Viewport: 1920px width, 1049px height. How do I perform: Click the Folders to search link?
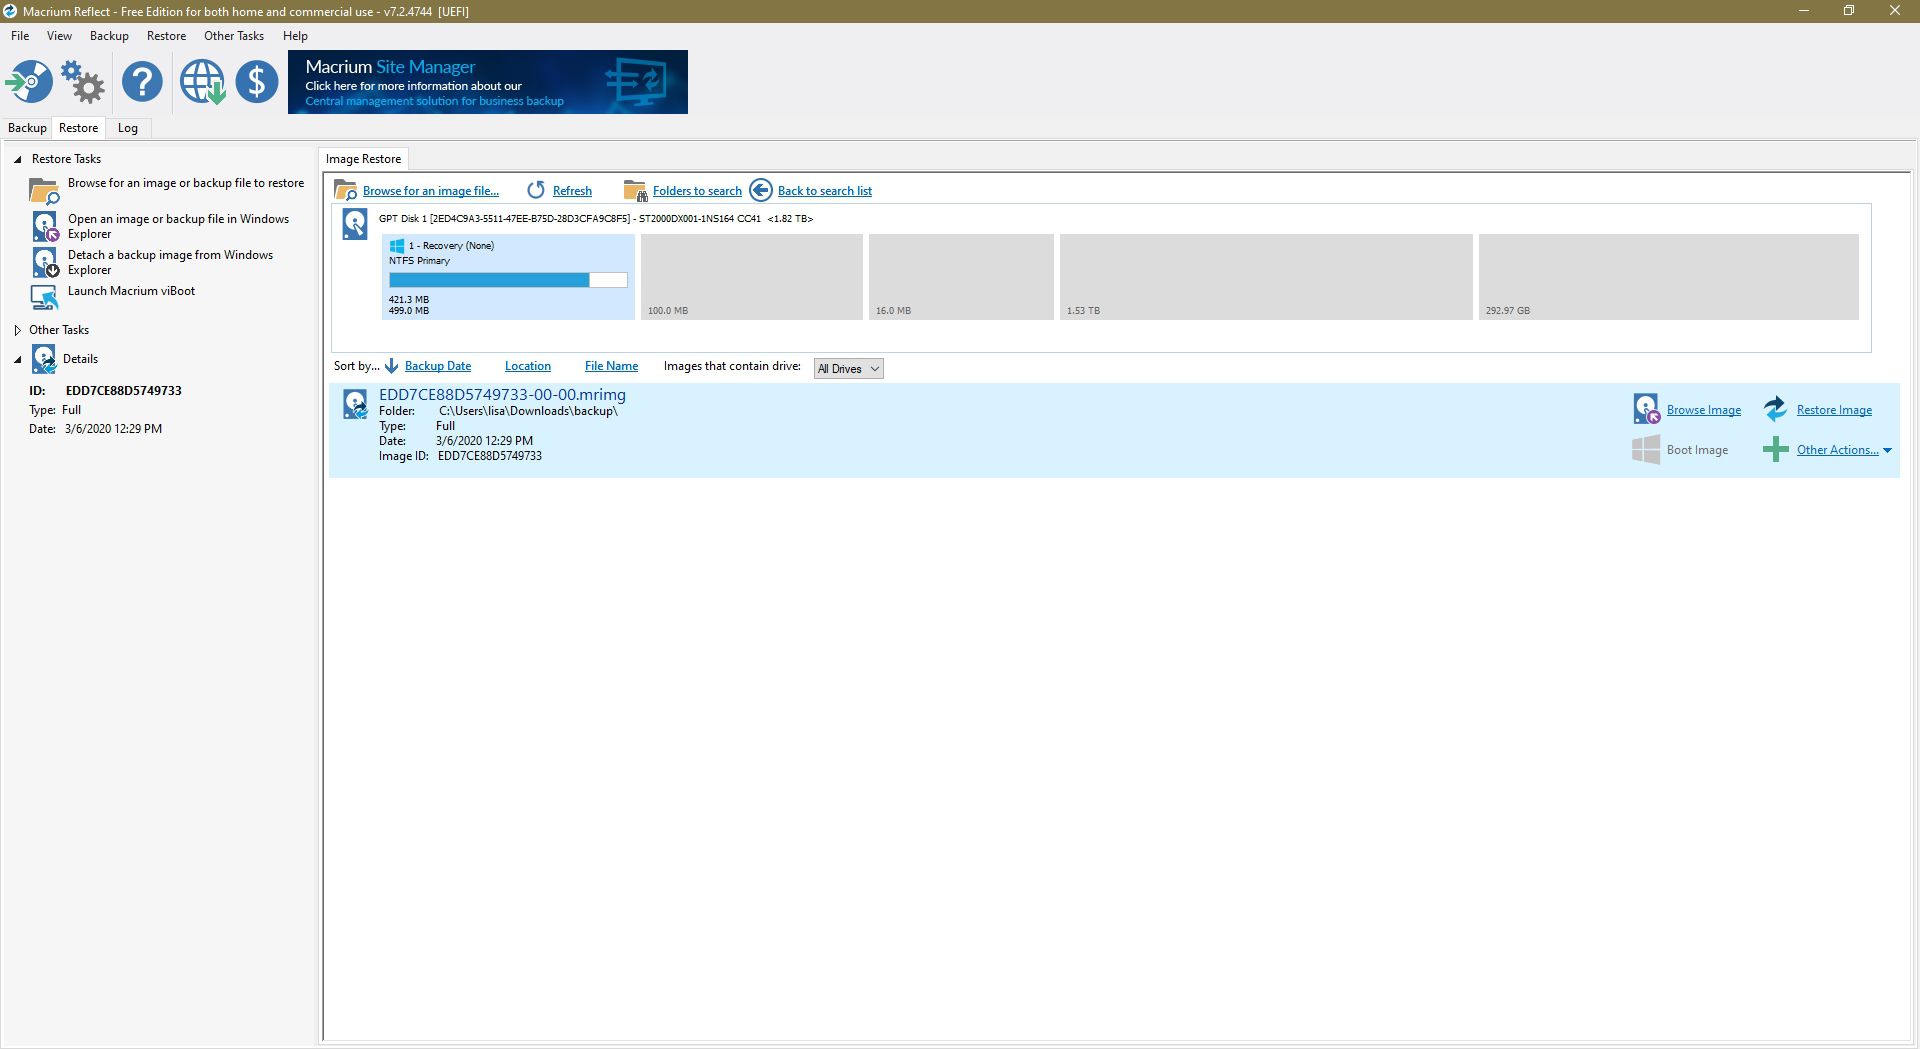(697, 191)
